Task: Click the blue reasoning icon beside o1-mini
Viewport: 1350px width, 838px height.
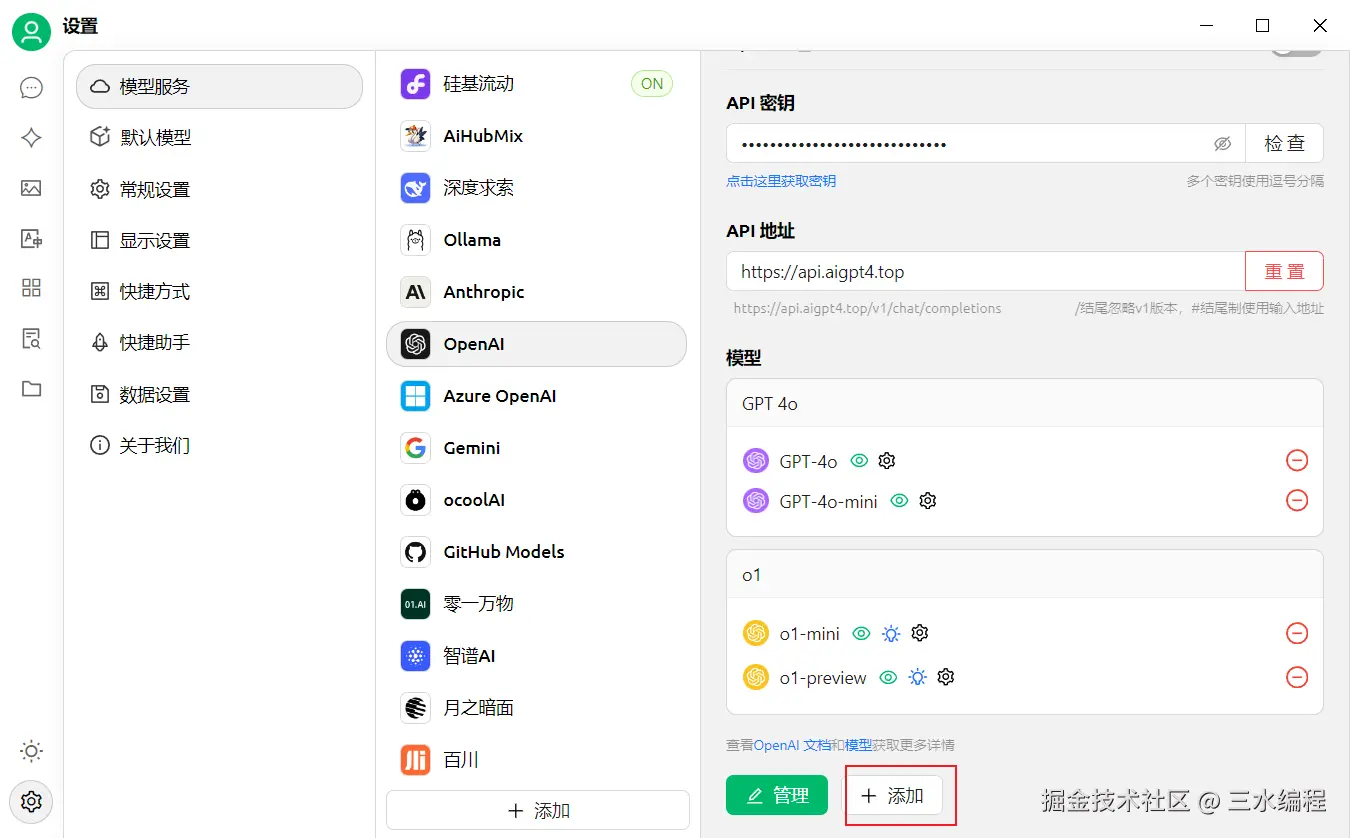Action: pos(891,633)
